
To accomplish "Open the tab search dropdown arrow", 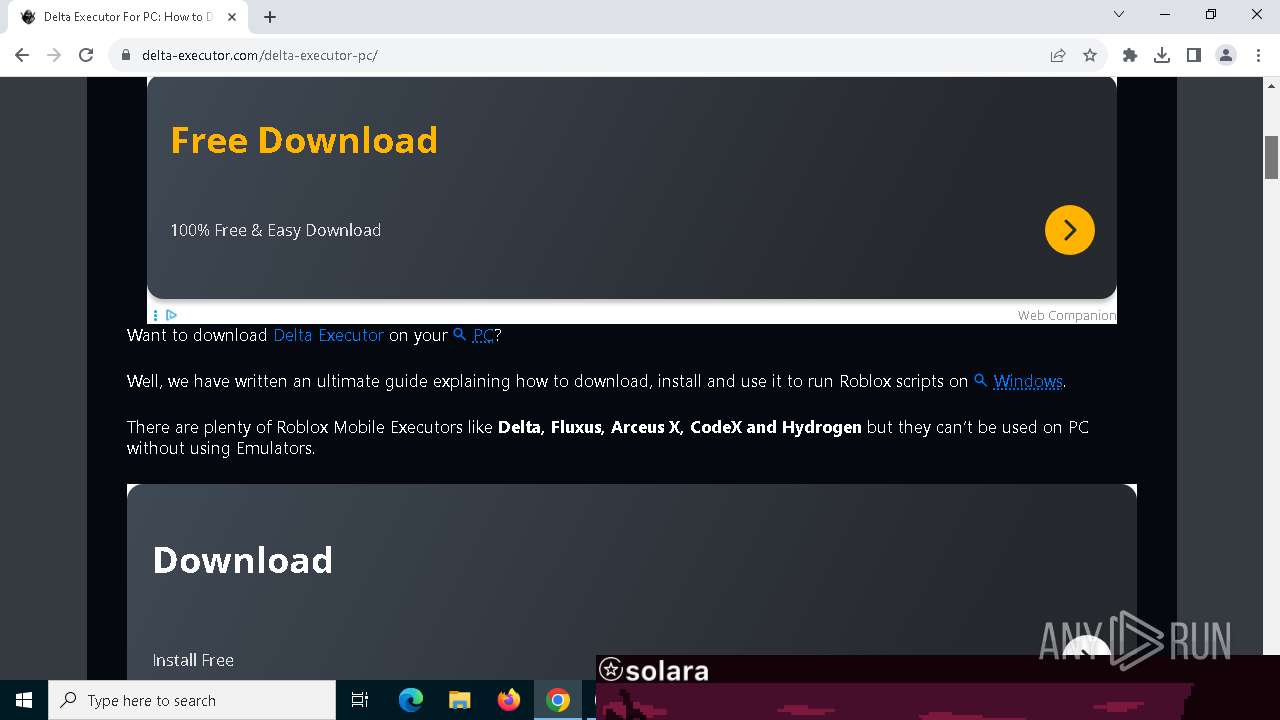I will pos(1119,14).
